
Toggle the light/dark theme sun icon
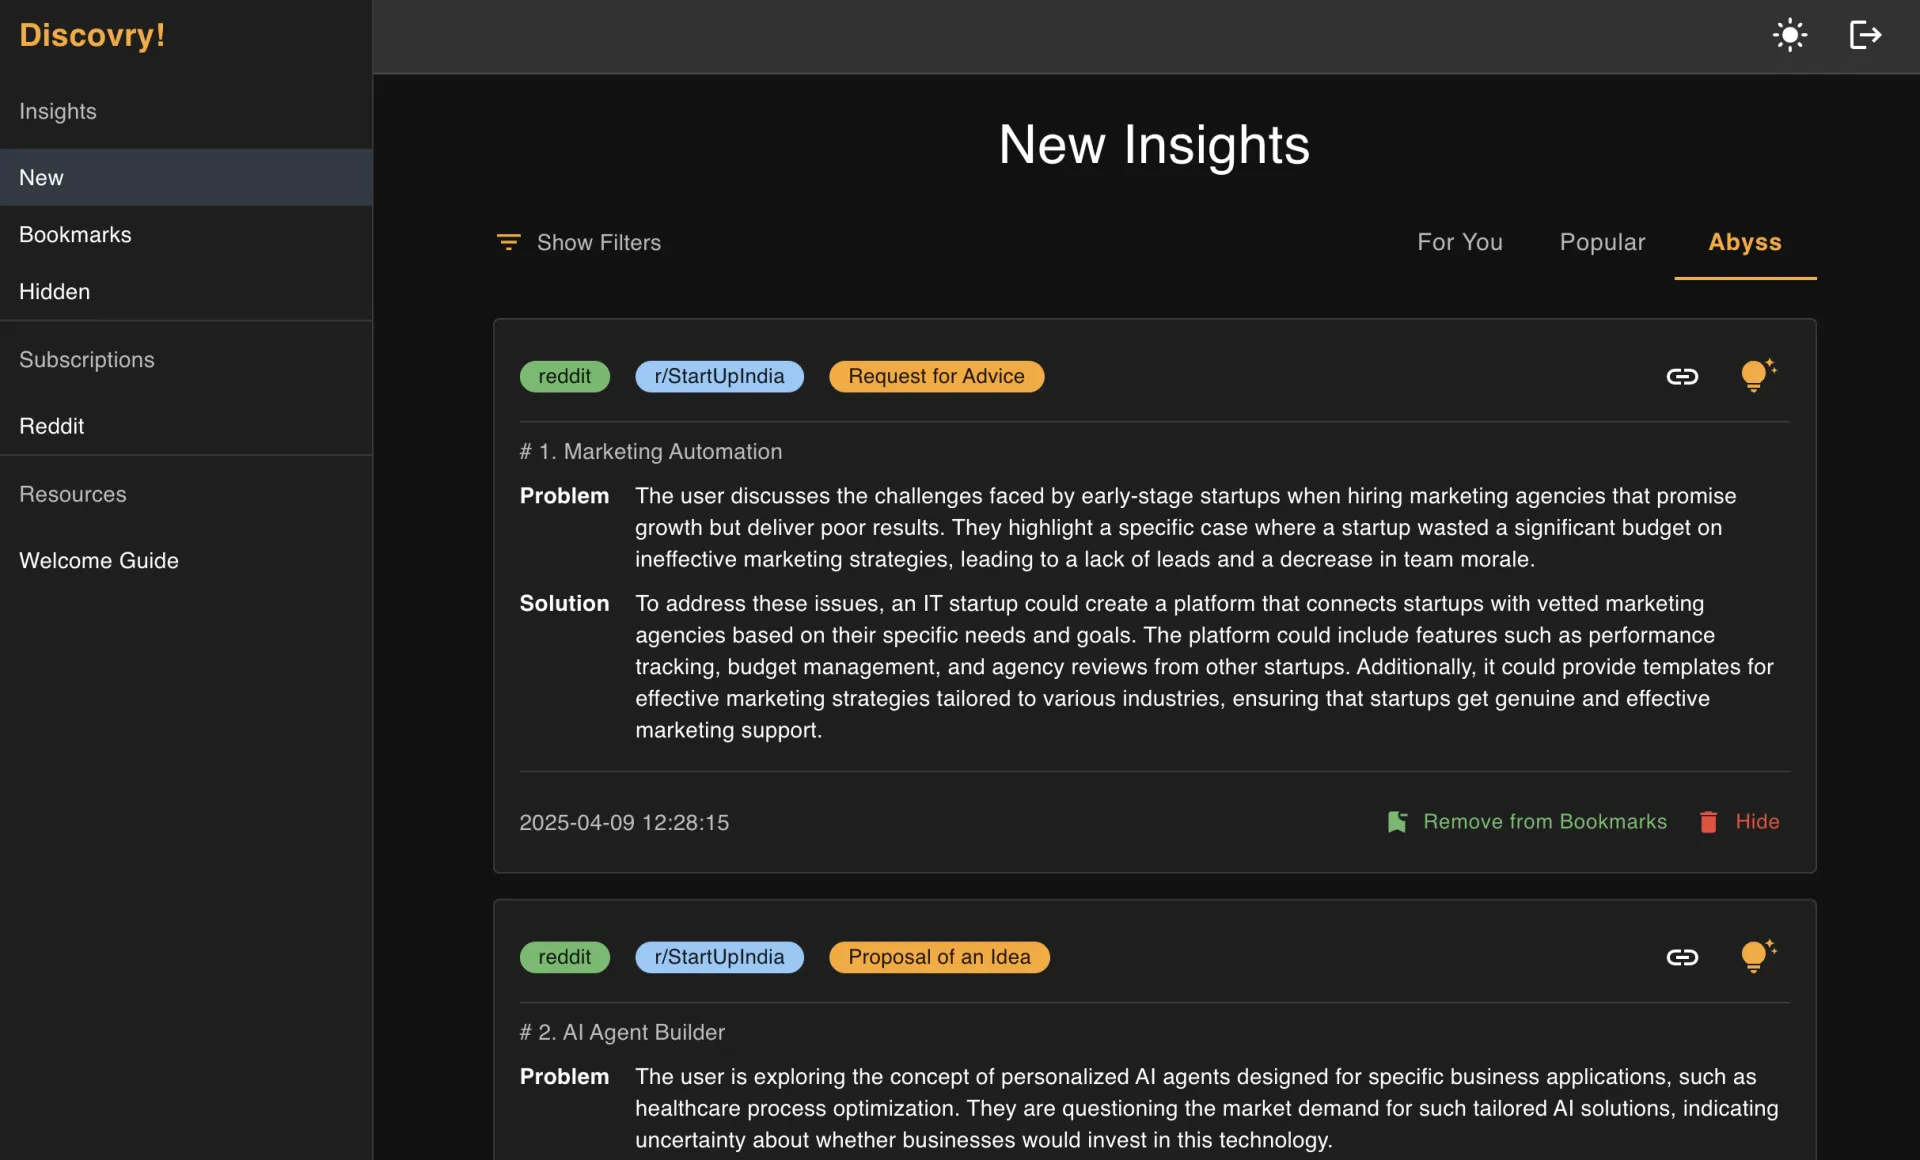pos(1789,35)
